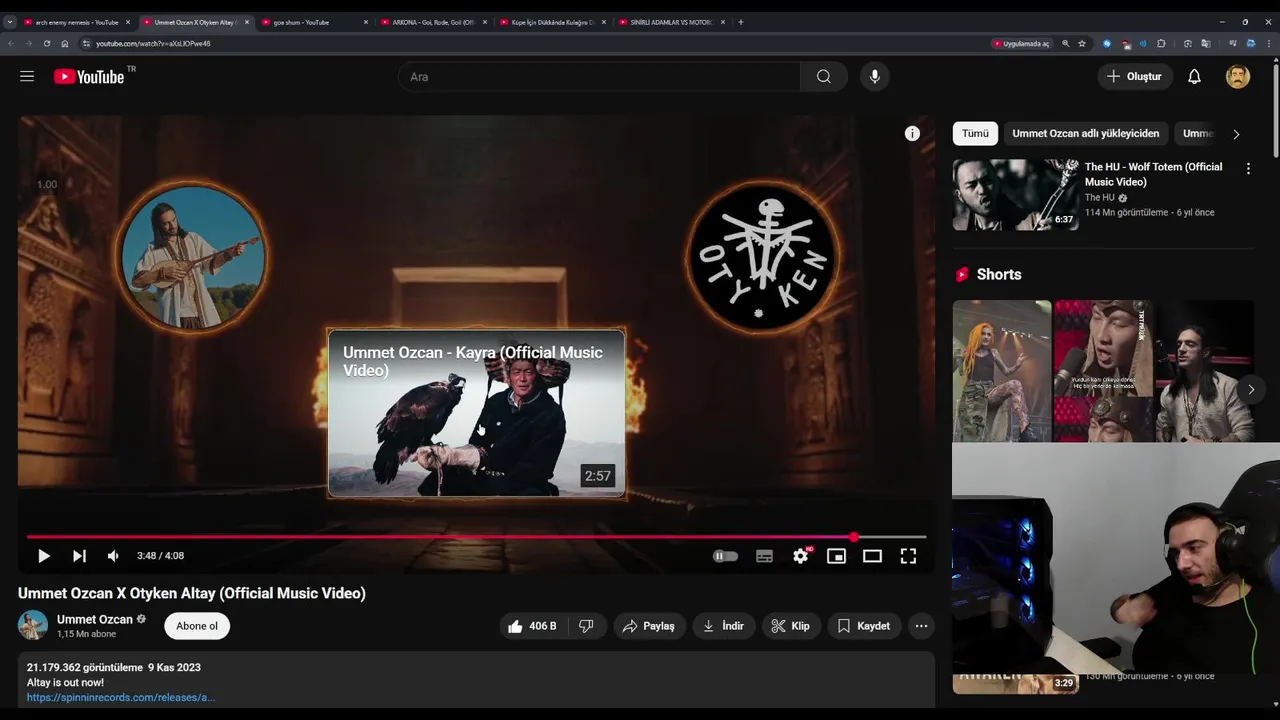
Task: Open Chrome three-dot menu
Action: click(1269, 44)
